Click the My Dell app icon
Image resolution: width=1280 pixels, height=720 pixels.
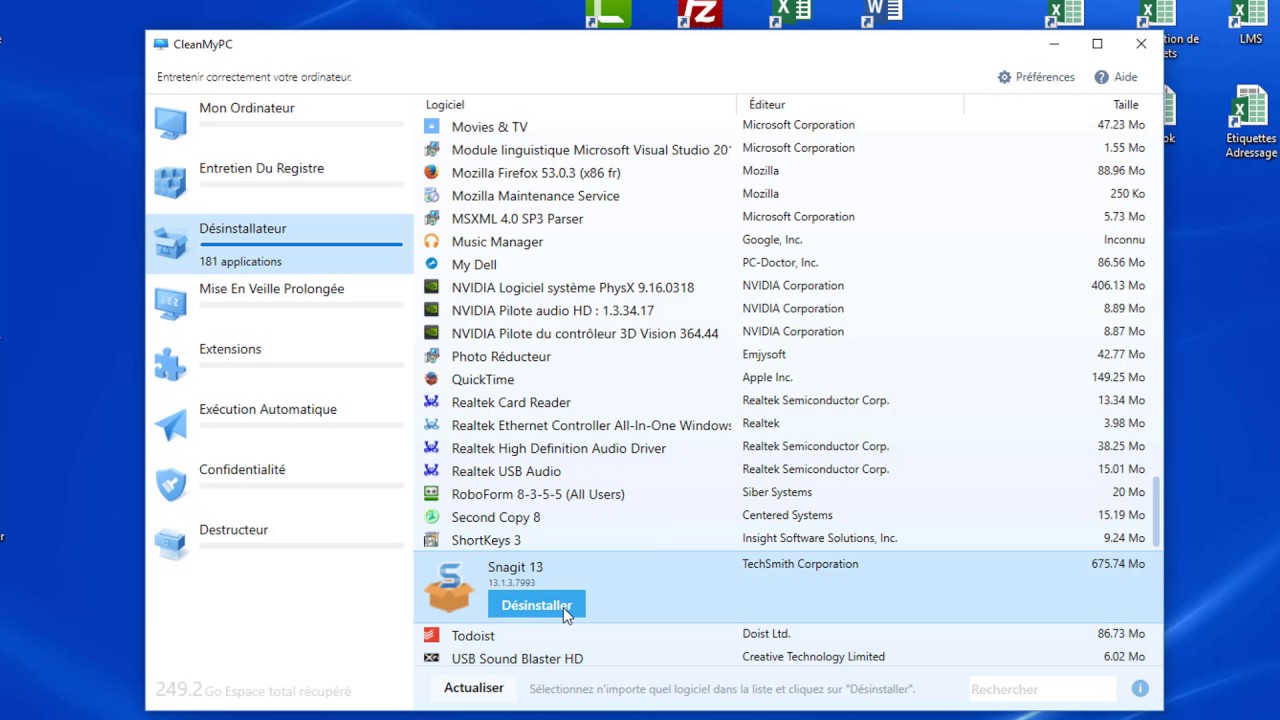tap(431, 264)
